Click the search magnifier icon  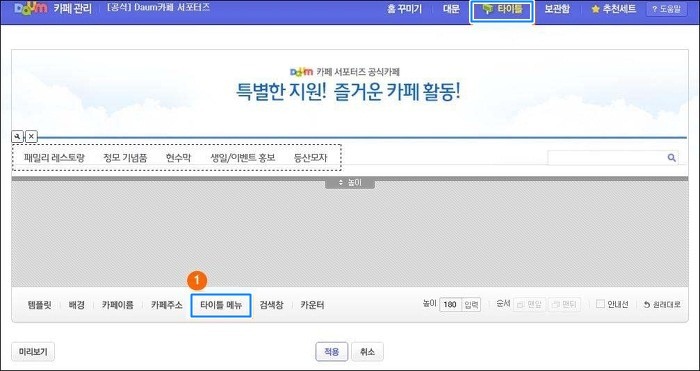(x=671, y=158)
